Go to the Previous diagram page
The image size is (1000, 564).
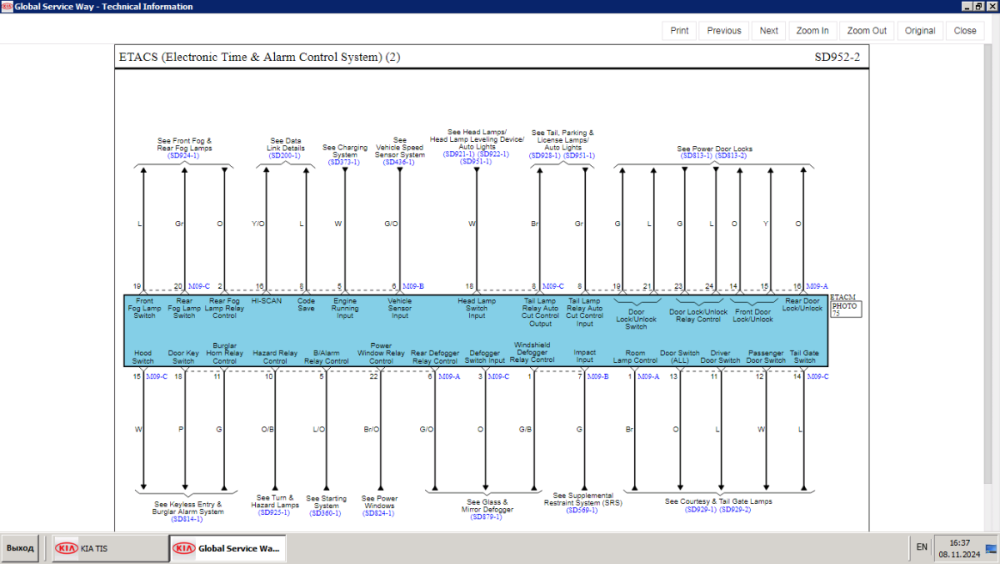click(724, 31)
